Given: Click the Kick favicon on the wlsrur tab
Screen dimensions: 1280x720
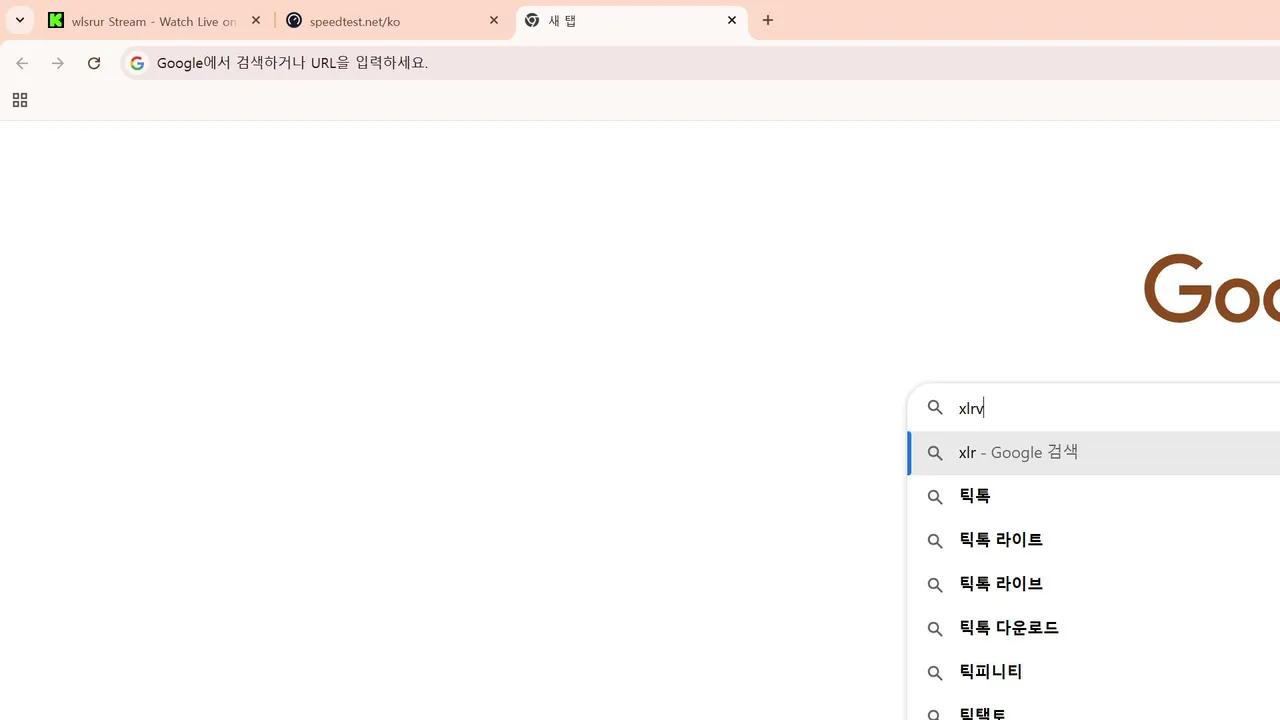Looking at the screenshot, I should point(56,21).
